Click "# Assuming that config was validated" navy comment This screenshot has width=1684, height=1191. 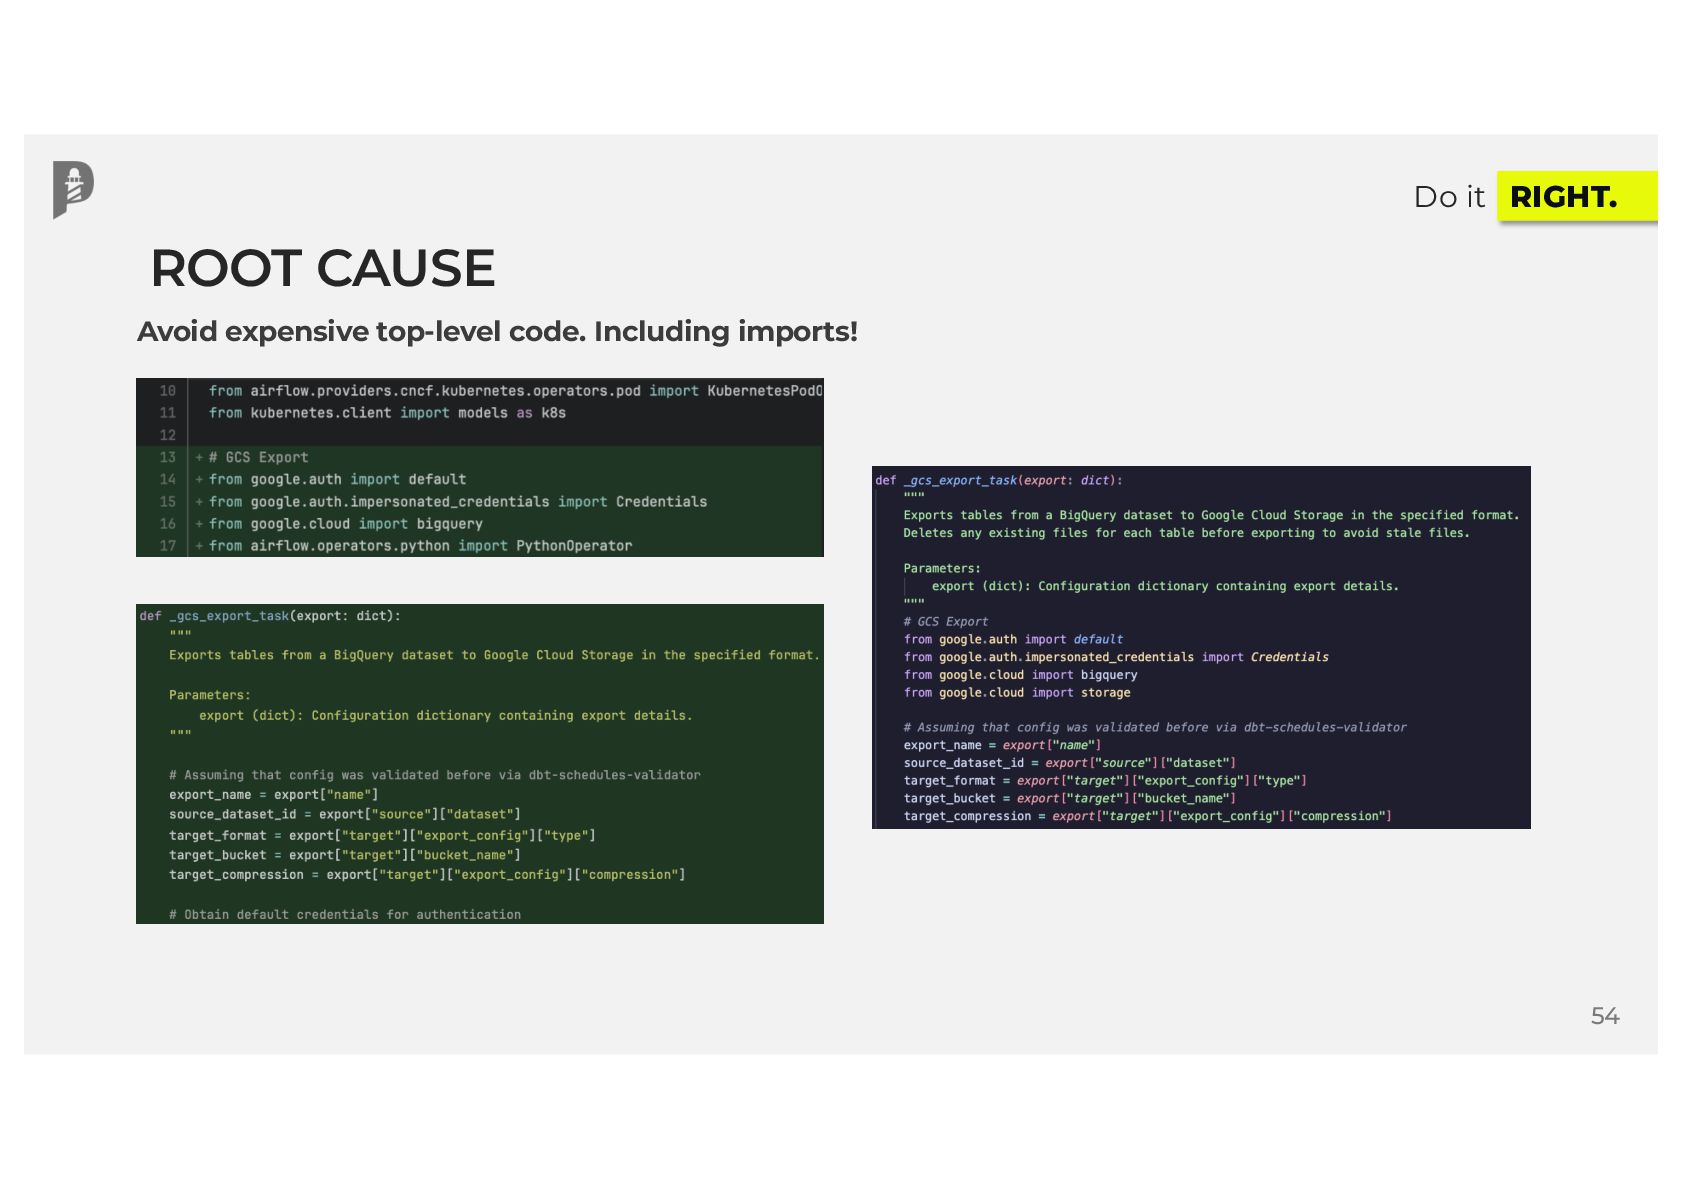(1155, 728)
